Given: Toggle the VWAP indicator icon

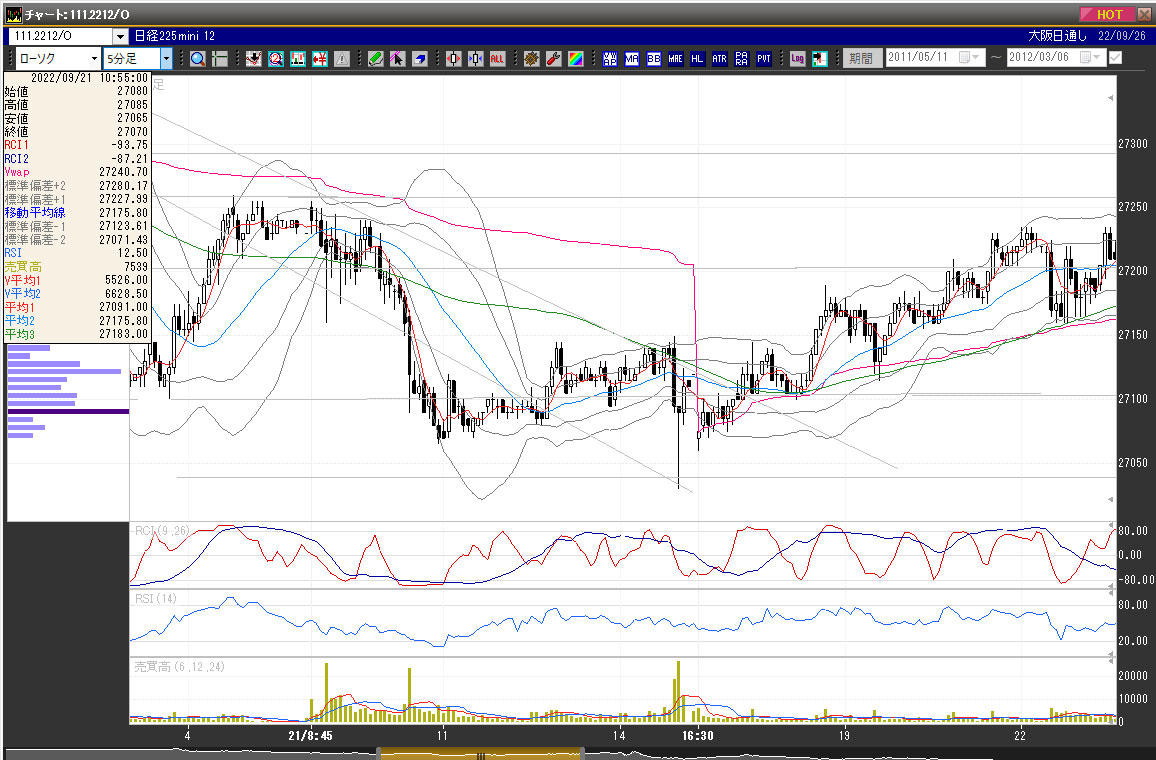Looking at the screenshot, I should pos(610,59).
